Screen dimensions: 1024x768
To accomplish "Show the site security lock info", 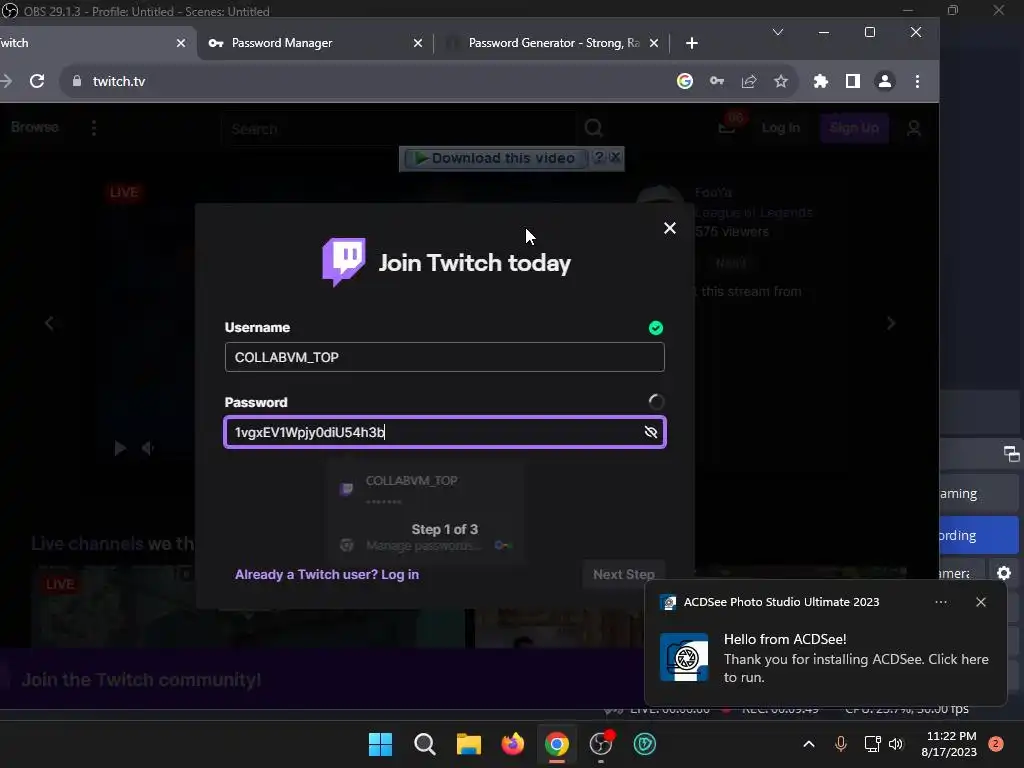I will point(77,81).
